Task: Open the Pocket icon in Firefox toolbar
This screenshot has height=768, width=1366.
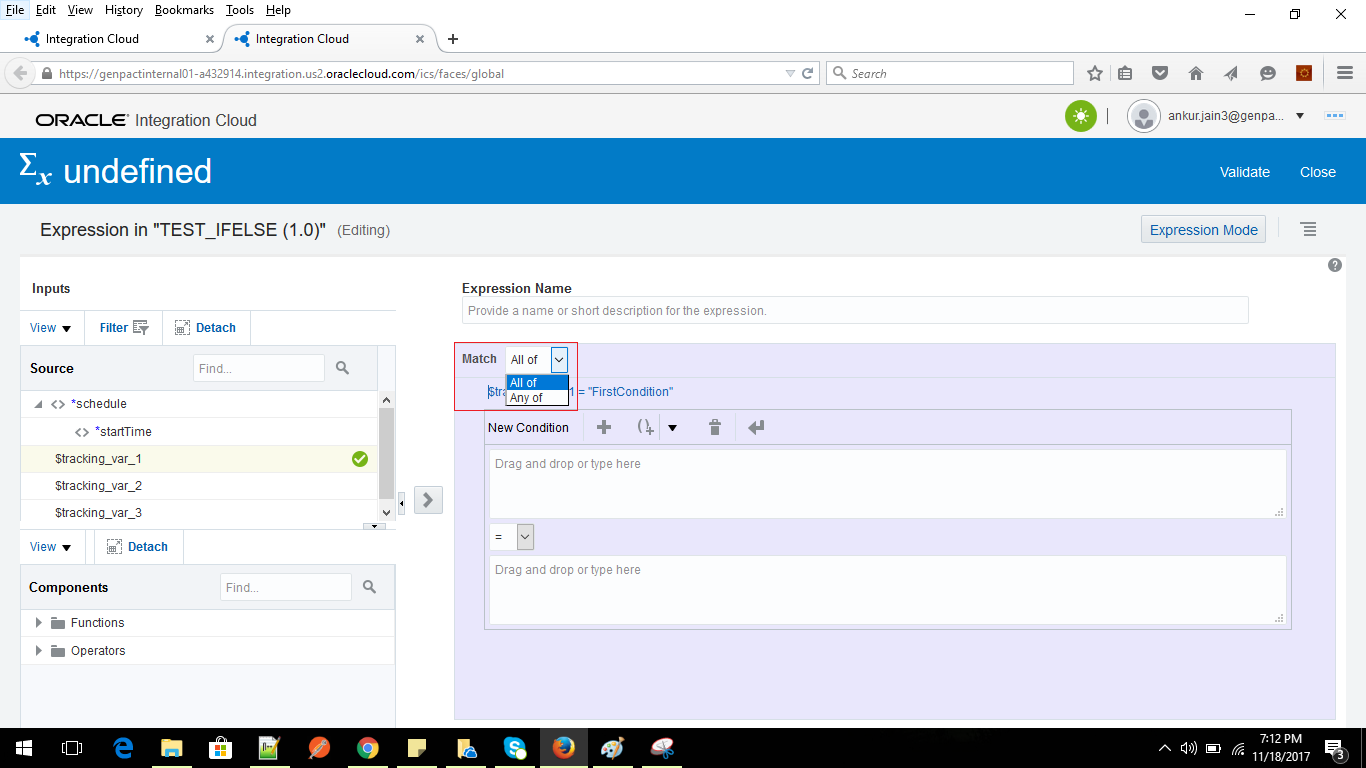Action: 1160,73
